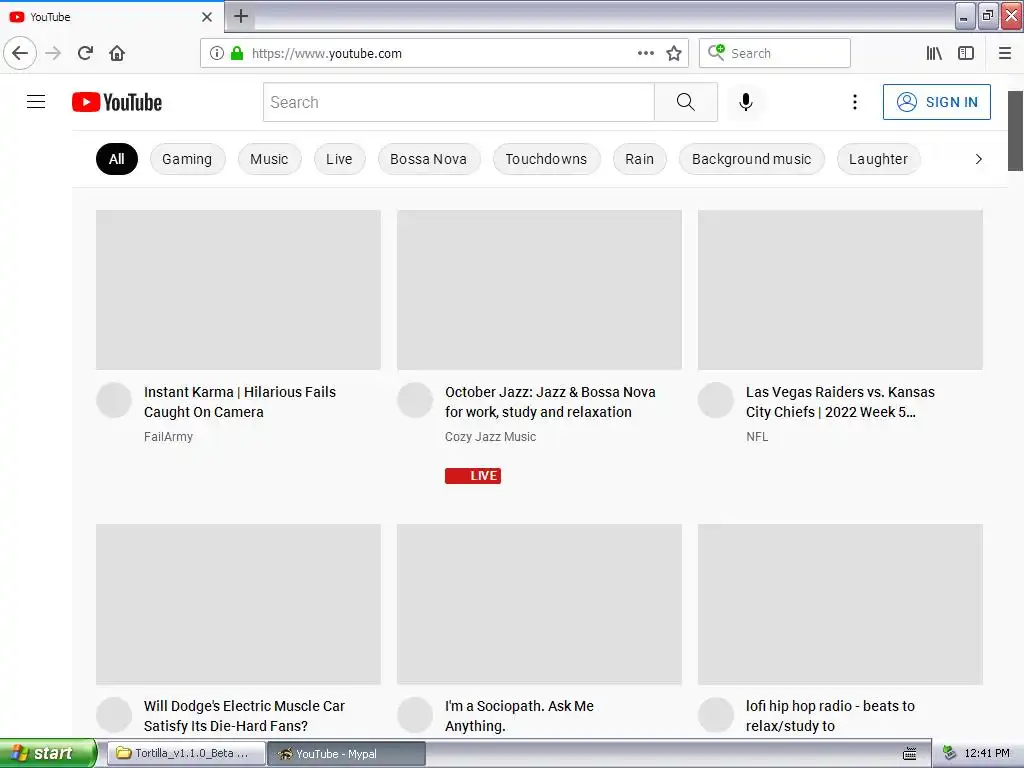Open lofi hip hop radio thumbnail

tap(840, 604)
